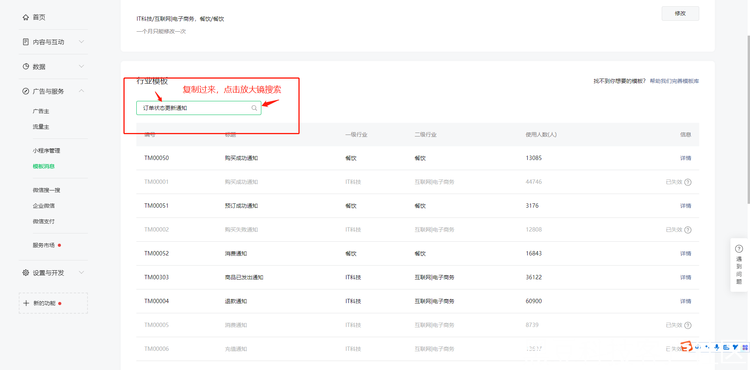Open 服务市场
The height and width of the screenshot is (370, 750).
(x=44, y=245)
